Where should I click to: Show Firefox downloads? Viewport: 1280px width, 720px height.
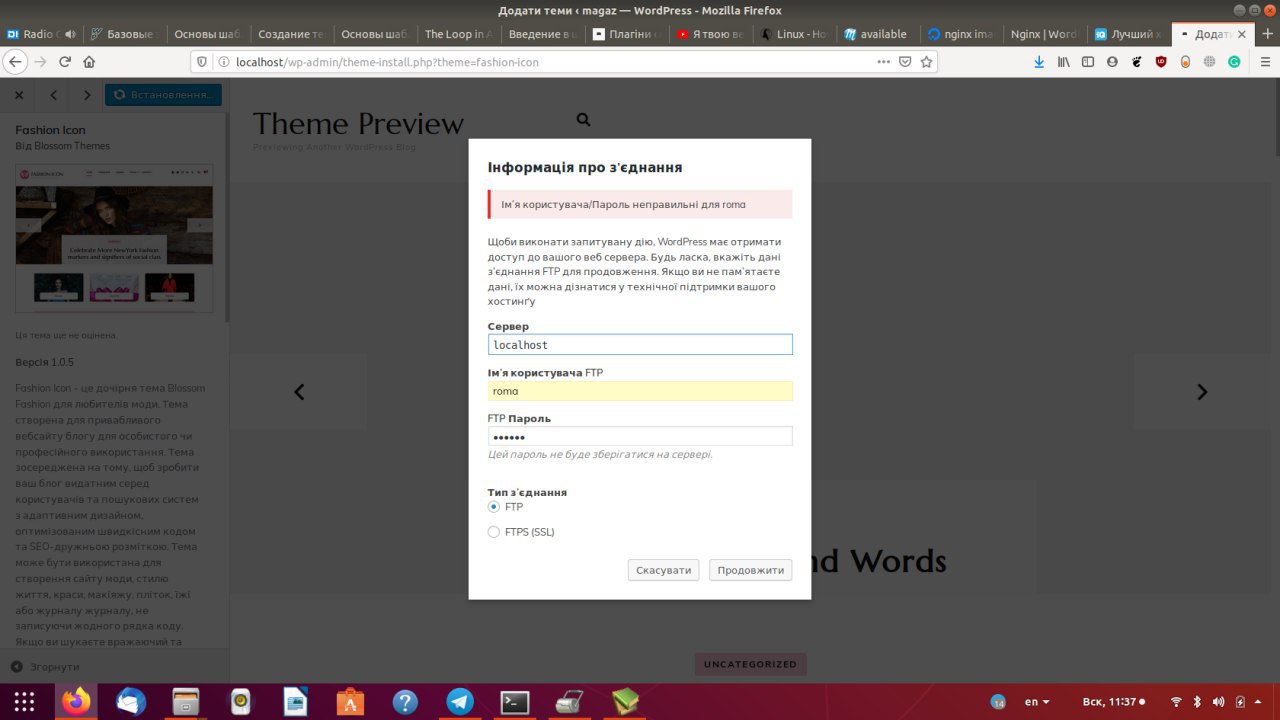(x=1039, y=61)
